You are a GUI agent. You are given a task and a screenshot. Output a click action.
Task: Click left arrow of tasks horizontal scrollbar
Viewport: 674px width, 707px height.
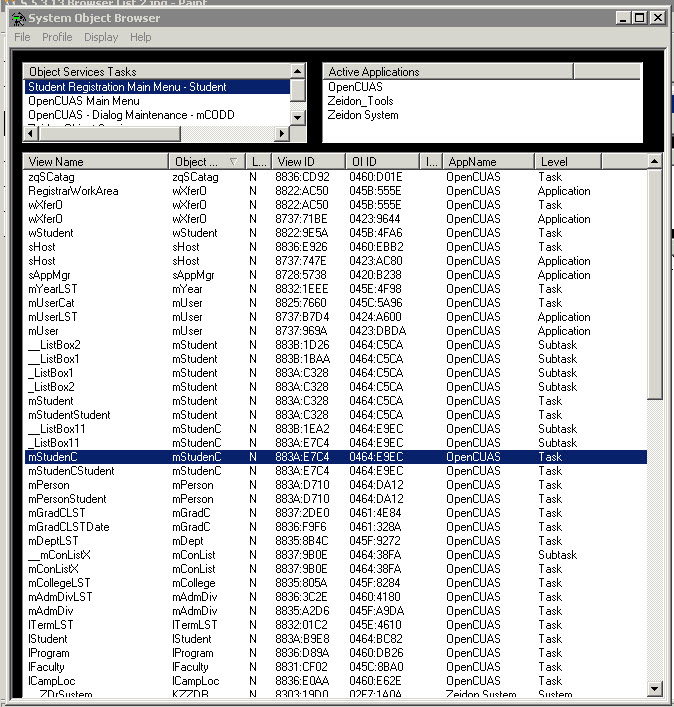[30, 133]
